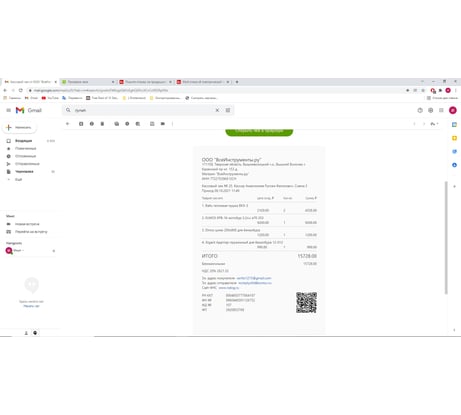Open the Keep side panel icon
The image size is (461, 415).
pos(454,138)
